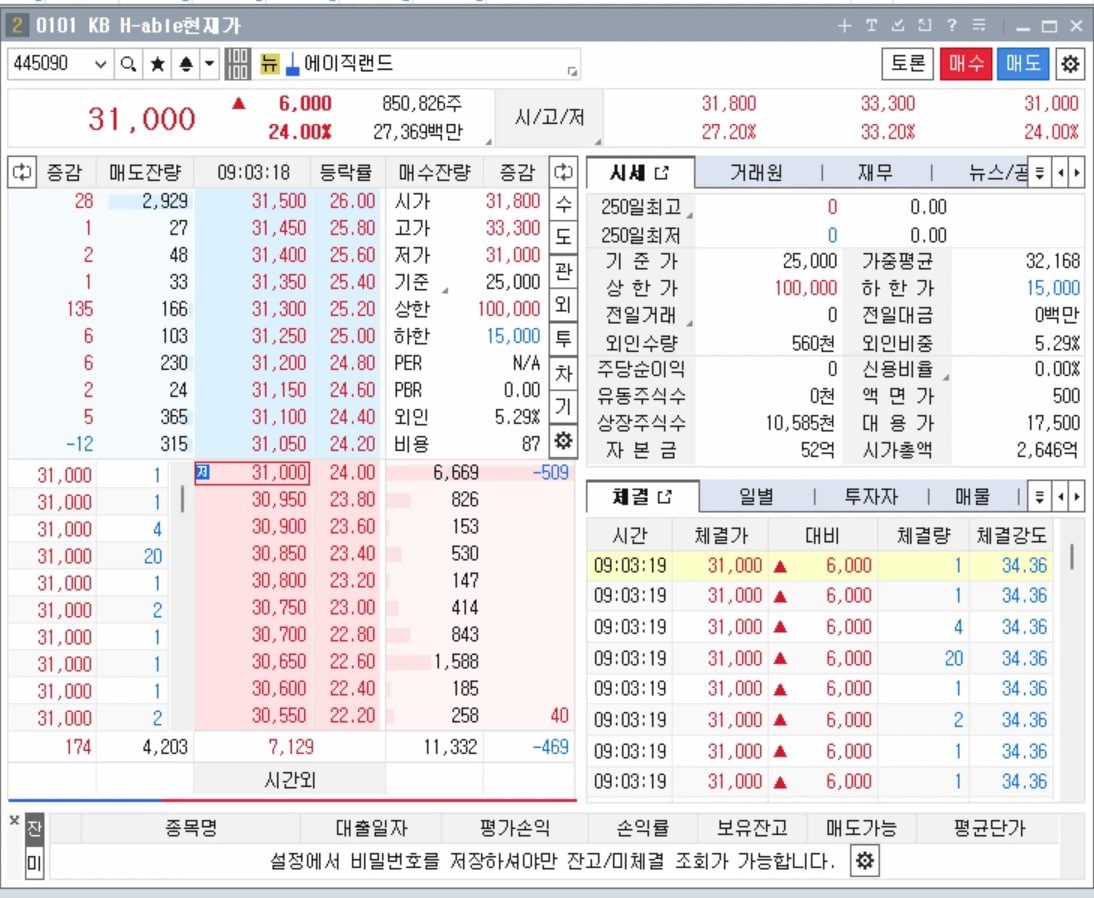Click the 시/고/저 toggle button
1094x898 pixels.
pos(548,117)
